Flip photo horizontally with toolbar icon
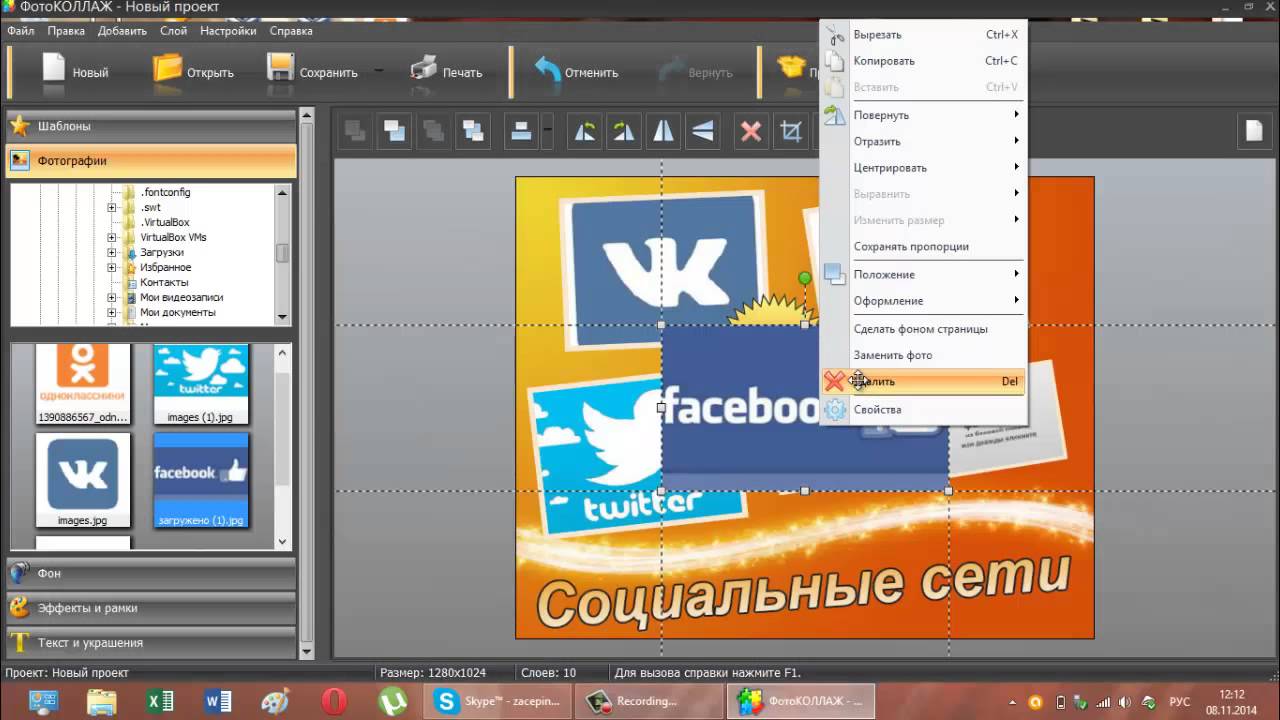 tap(663, 131)
